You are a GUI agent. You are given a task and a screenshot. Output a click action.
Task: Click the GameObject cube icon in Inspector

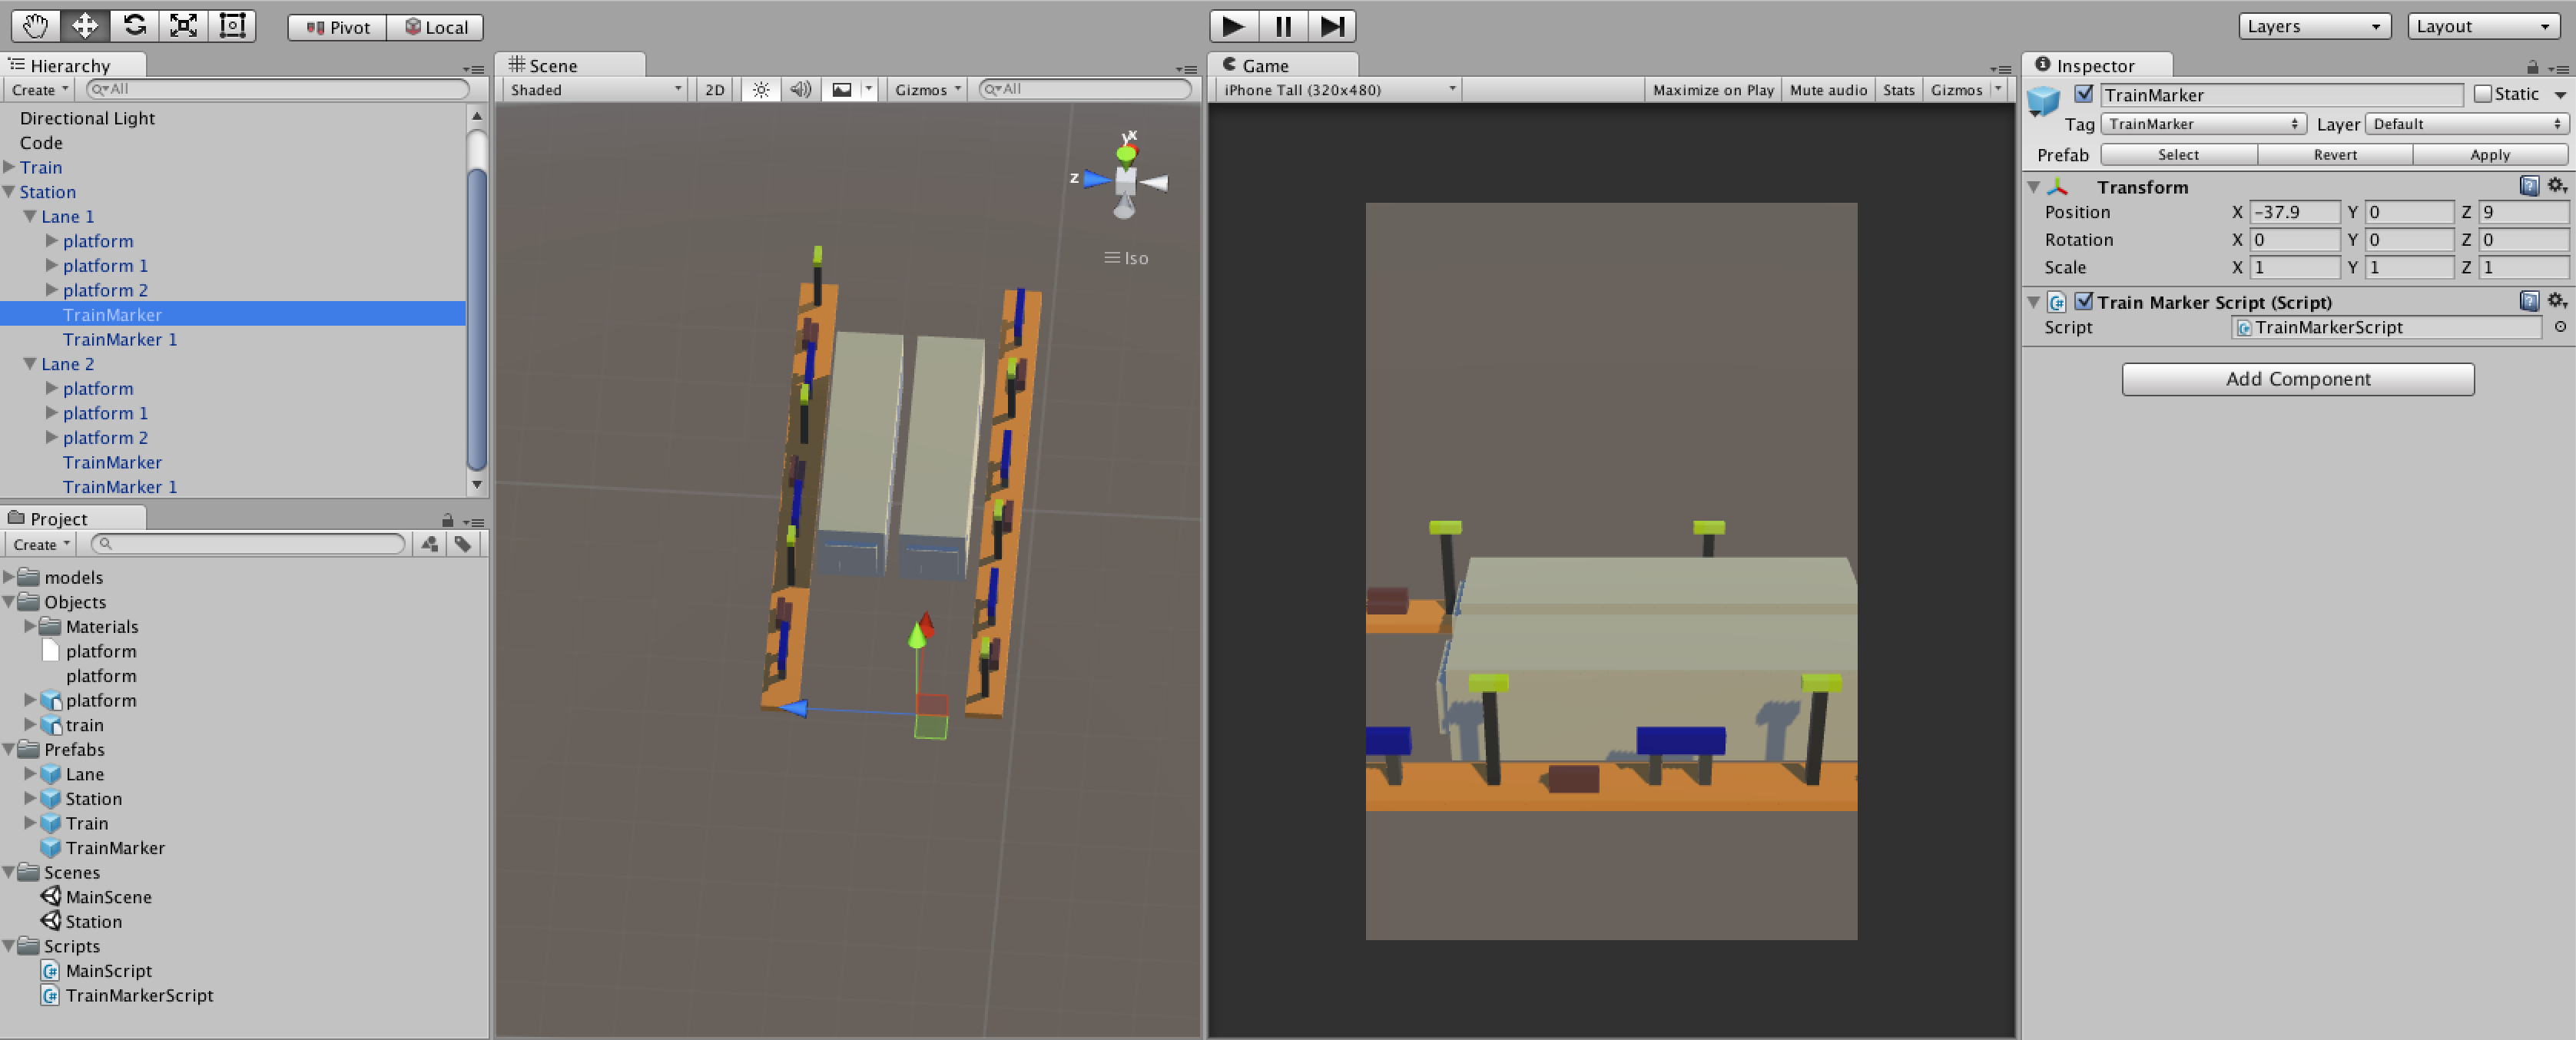pyautogui.click(x=2043, y=101)
